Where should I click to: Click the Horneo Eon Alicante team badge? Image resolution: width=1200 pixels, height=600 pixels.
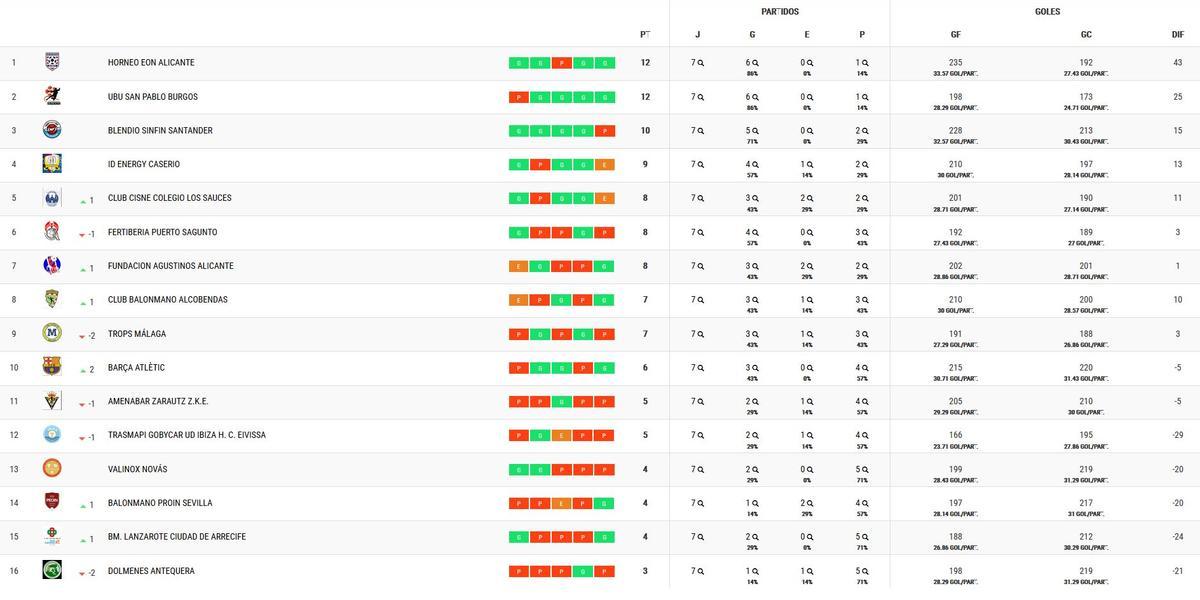click(x=51, y=62)
